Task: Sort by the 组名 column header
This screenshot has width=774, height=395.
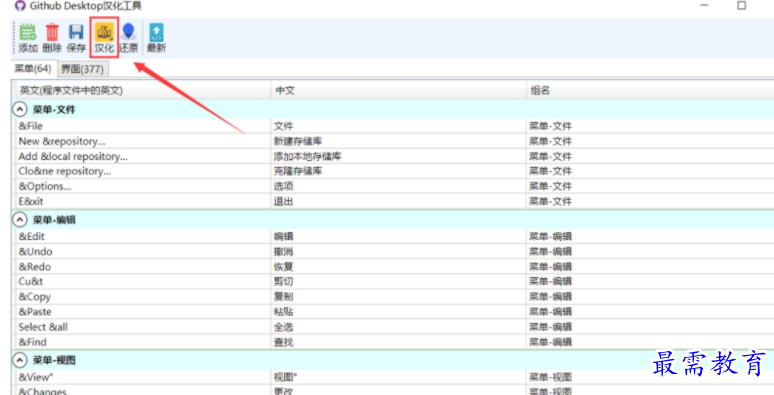Action: tap(650, 90)
